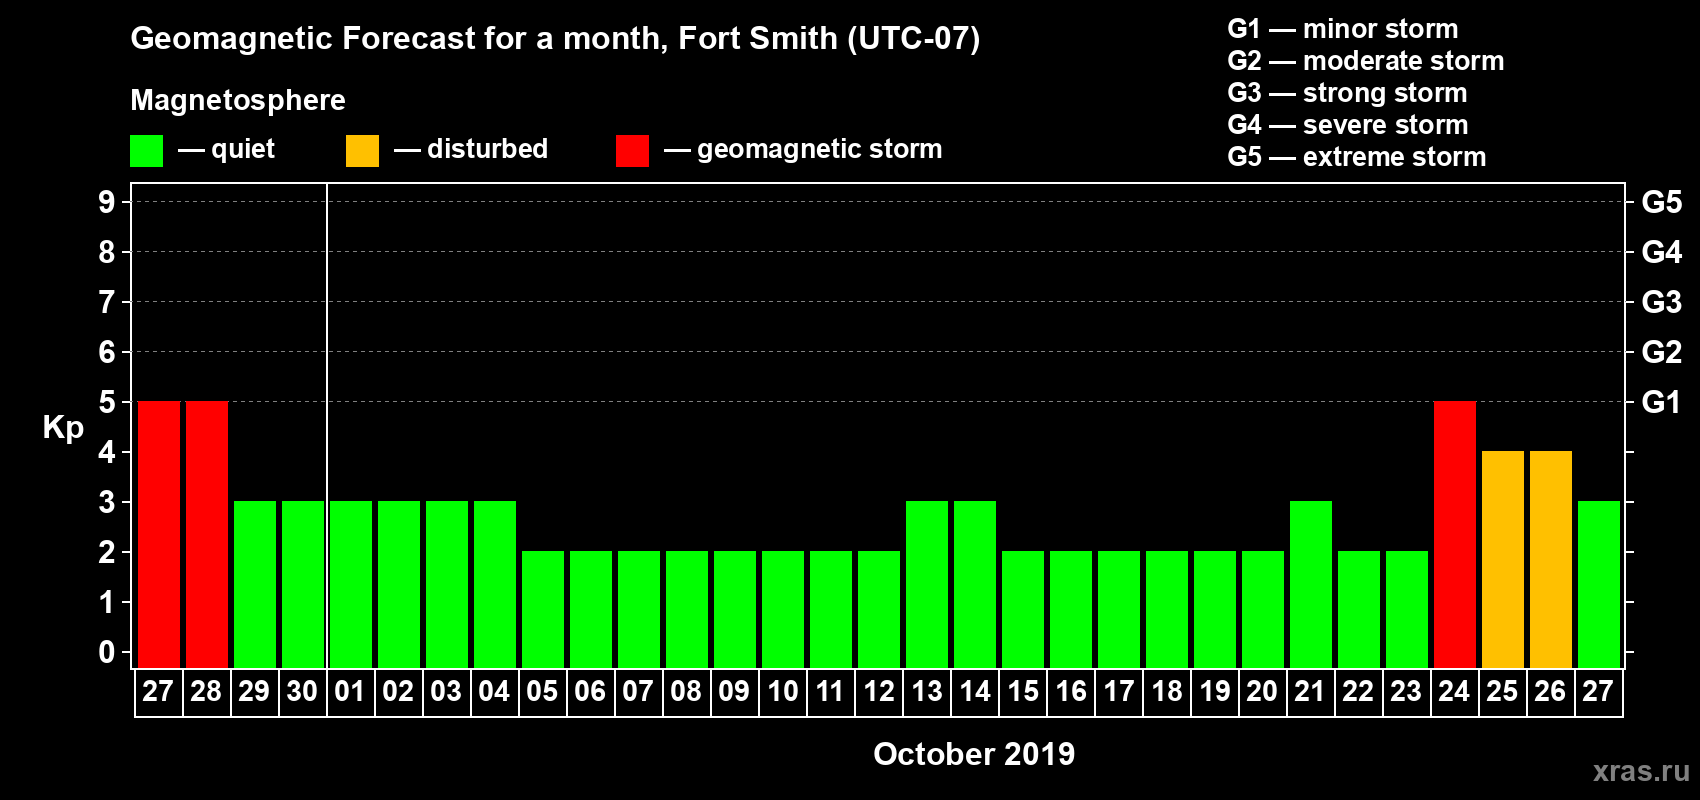Viewport: 1700px width, 800px height.
Task: Click the orange bar for date 25
Action: (x=1503, y=559)
